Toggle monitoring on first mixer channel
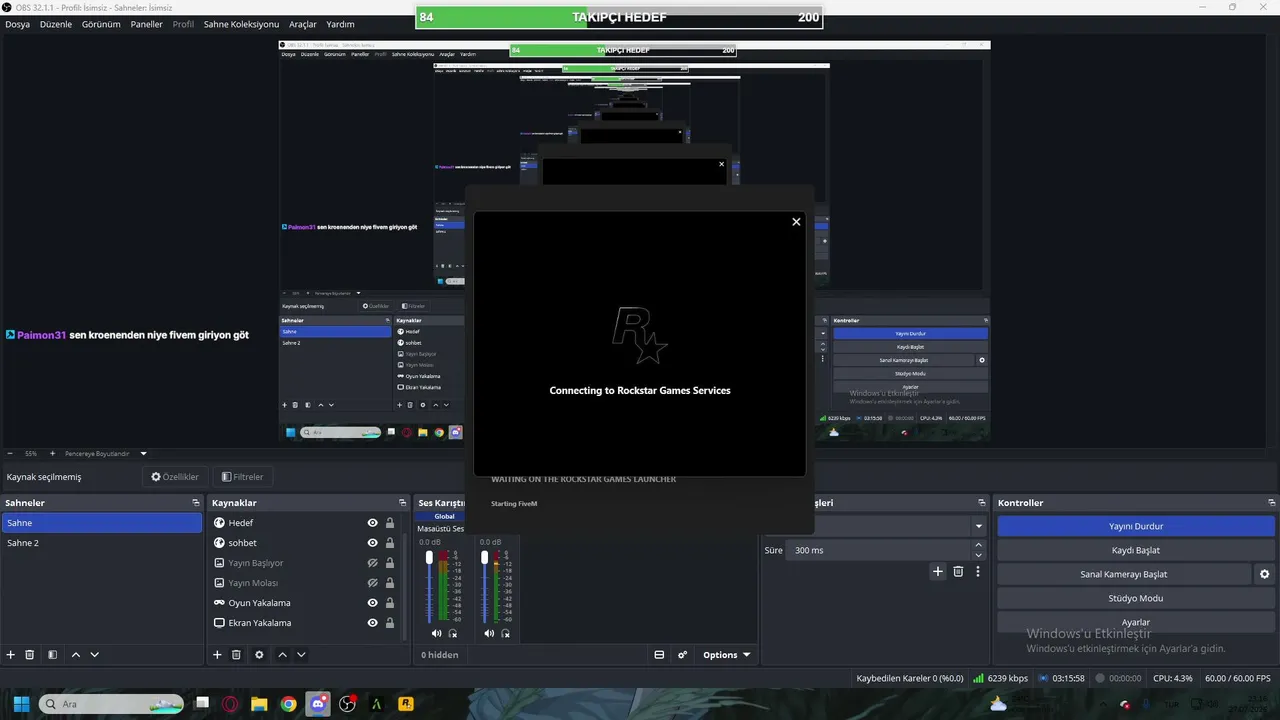The image size is (1280, 720). point(453,633)
